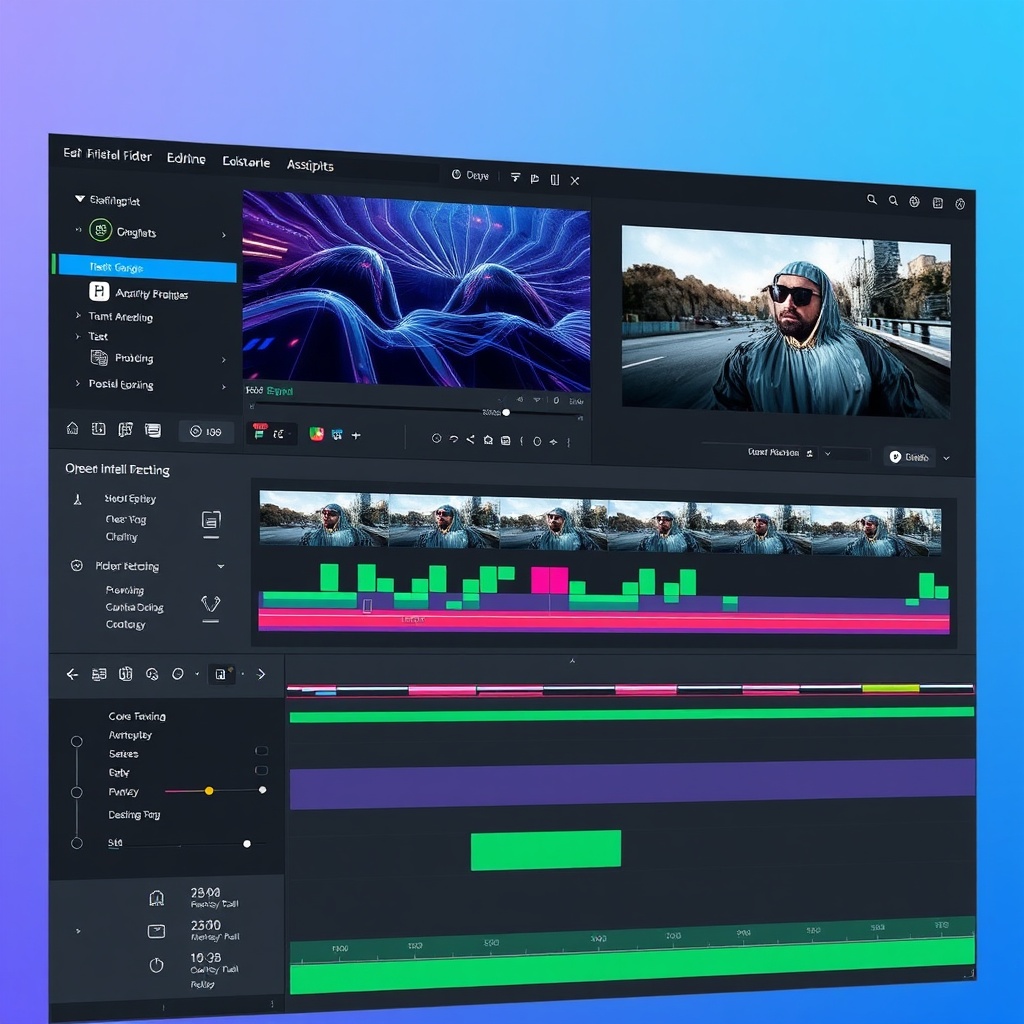Click the Gindo button

[x=910, y=457]
